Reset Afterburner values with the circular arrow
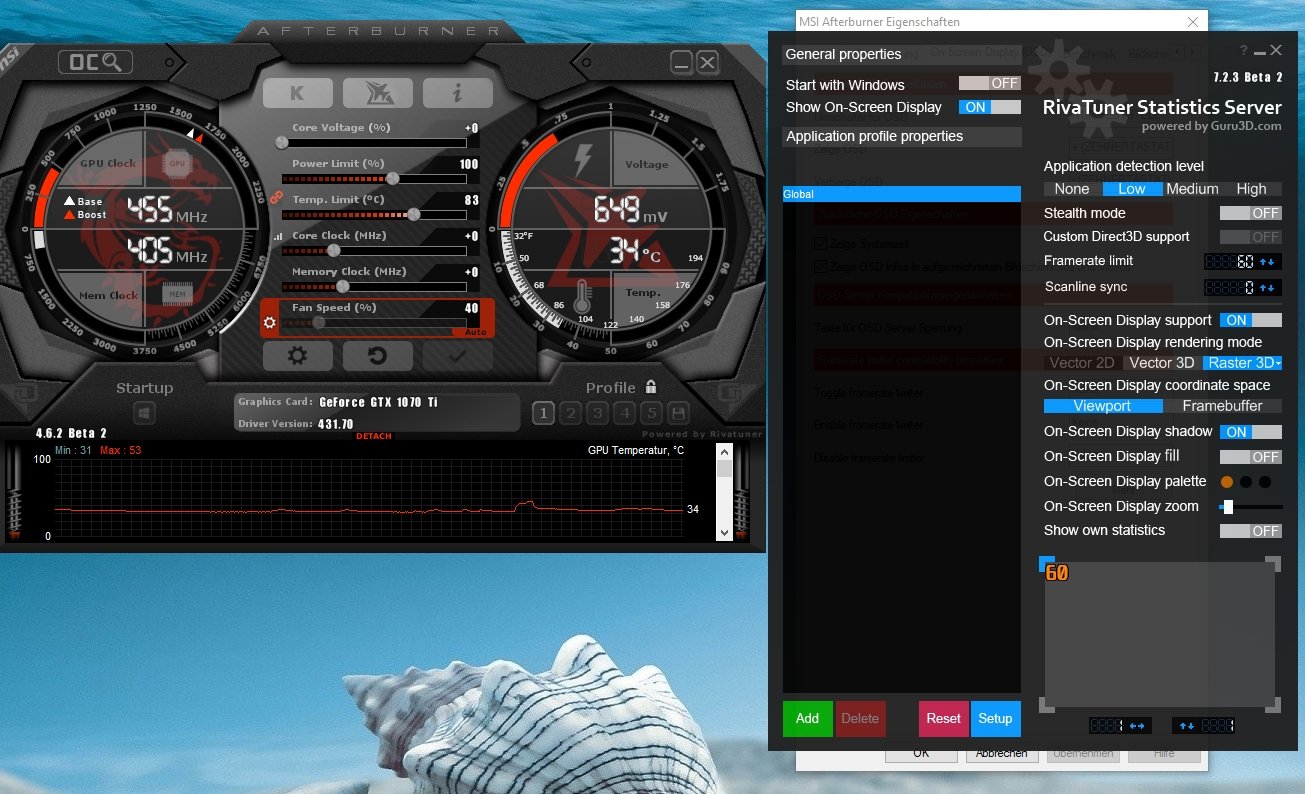 click(378, 355)
